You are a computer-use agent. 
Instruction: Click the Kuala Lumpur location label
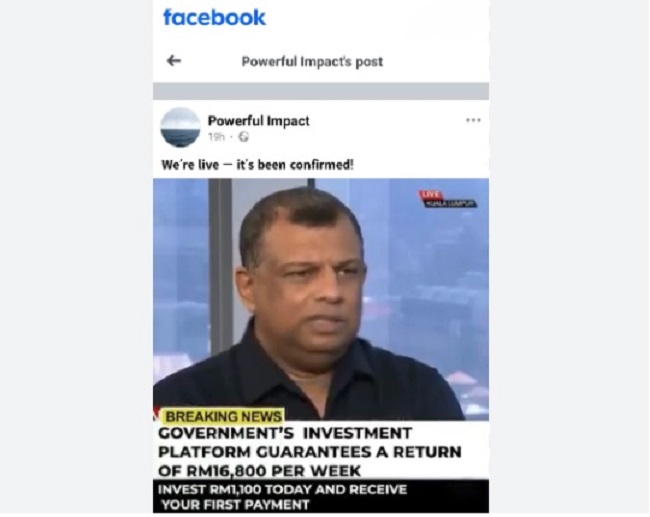451,204
